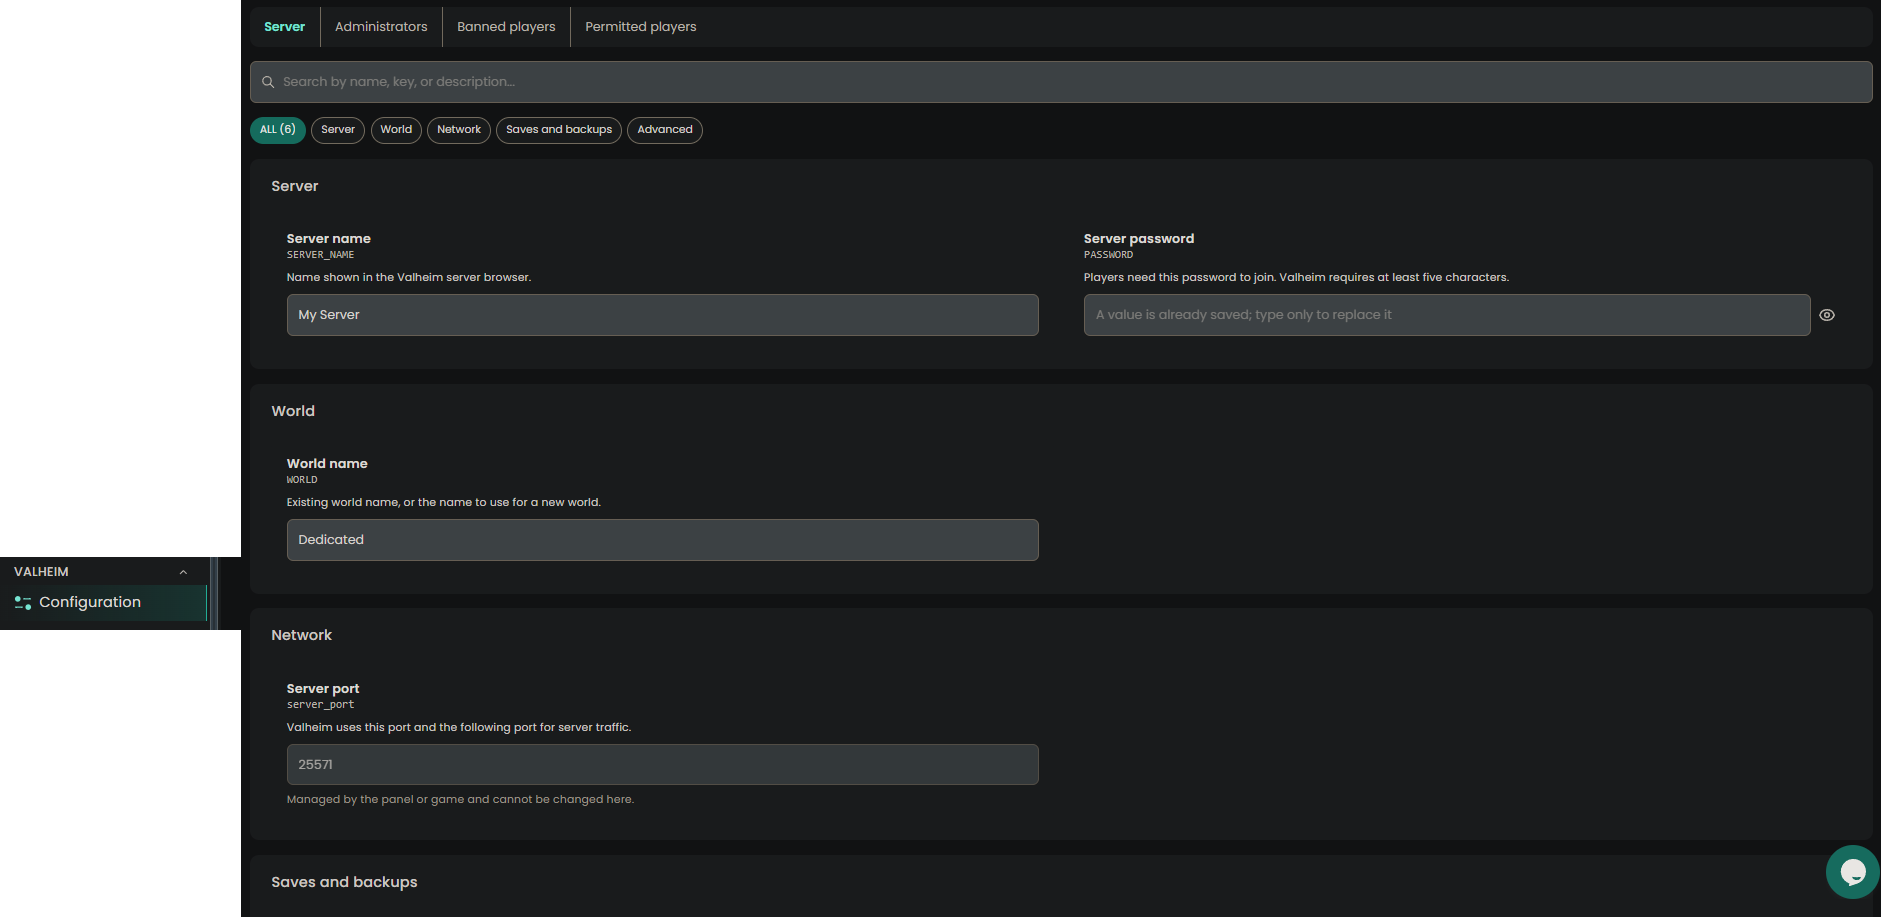Click the 'Name shown in the Valheim server browser' text
Screen dimensions: 1881x917
(x=409, y=278)
